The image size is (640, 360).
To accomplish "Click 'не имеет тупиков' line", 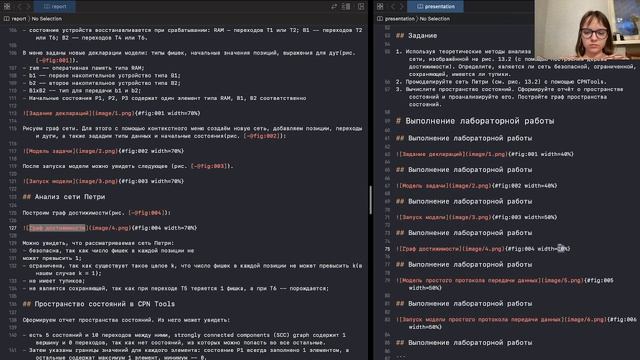I will tap(54, 281).
